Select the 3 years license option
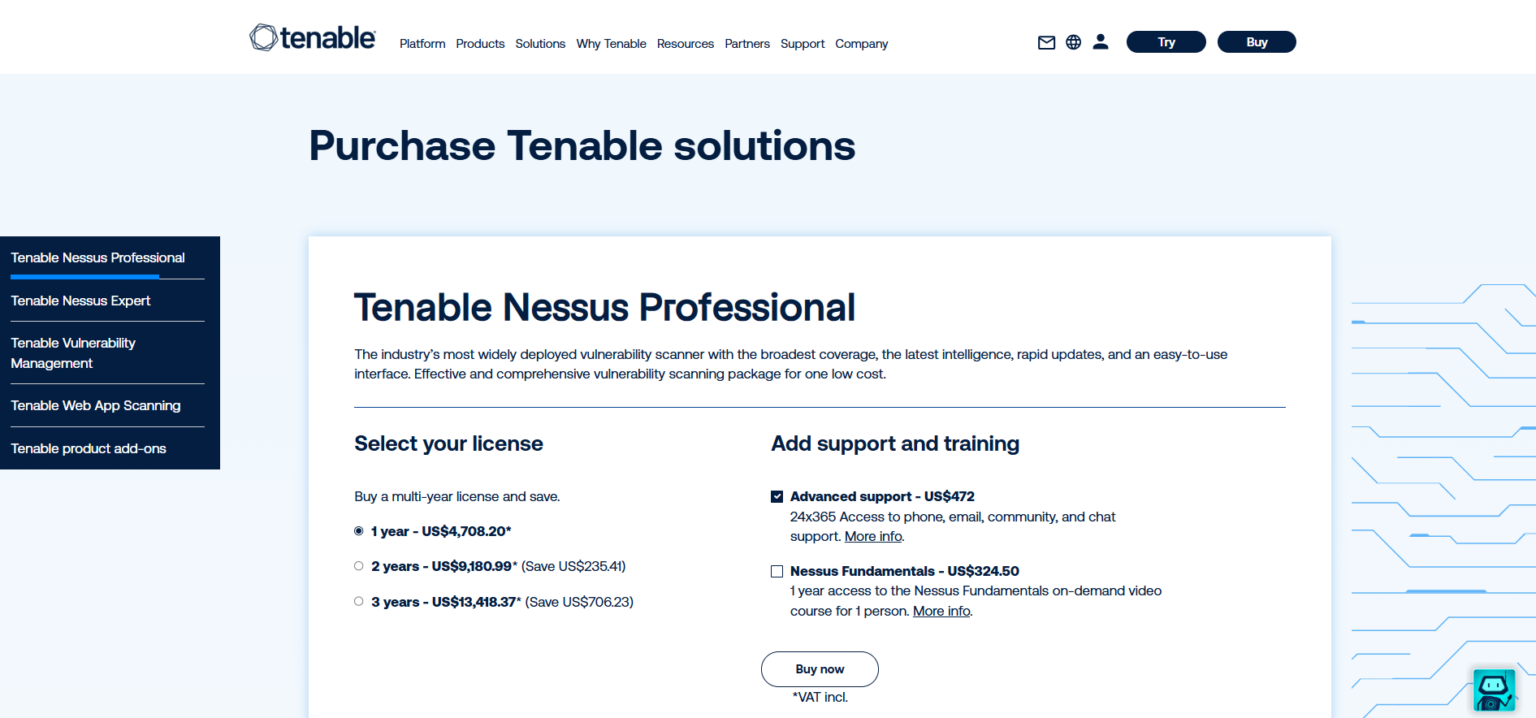Viewport: 1536px width, 718px height. 358,601
